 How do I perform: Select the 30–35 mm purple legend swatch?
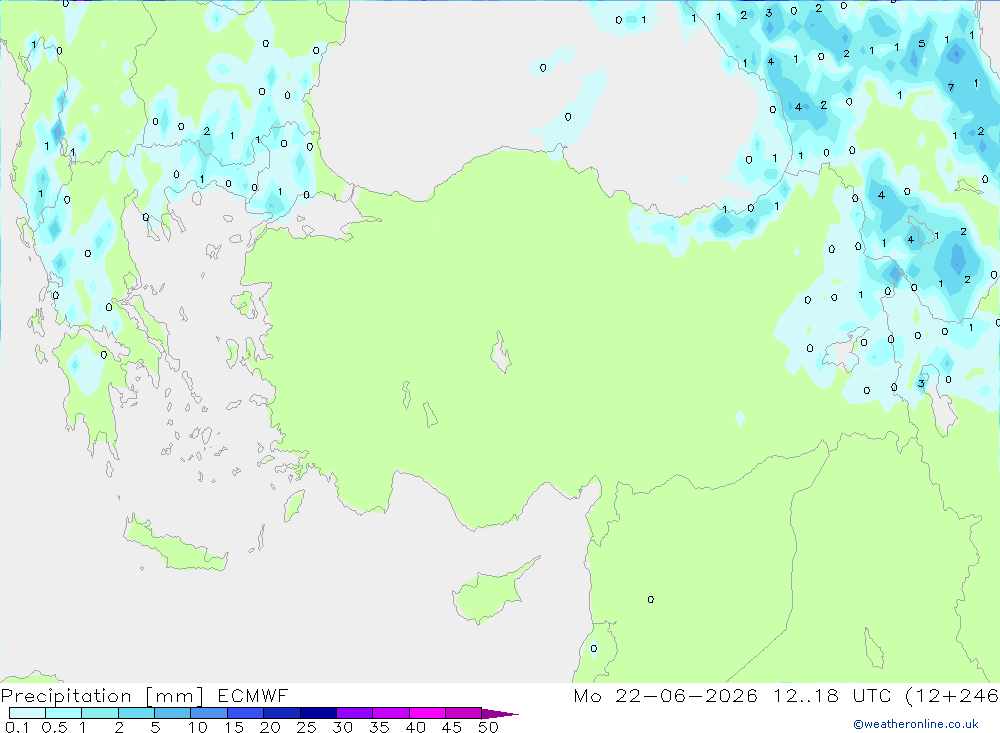(355, 713)
